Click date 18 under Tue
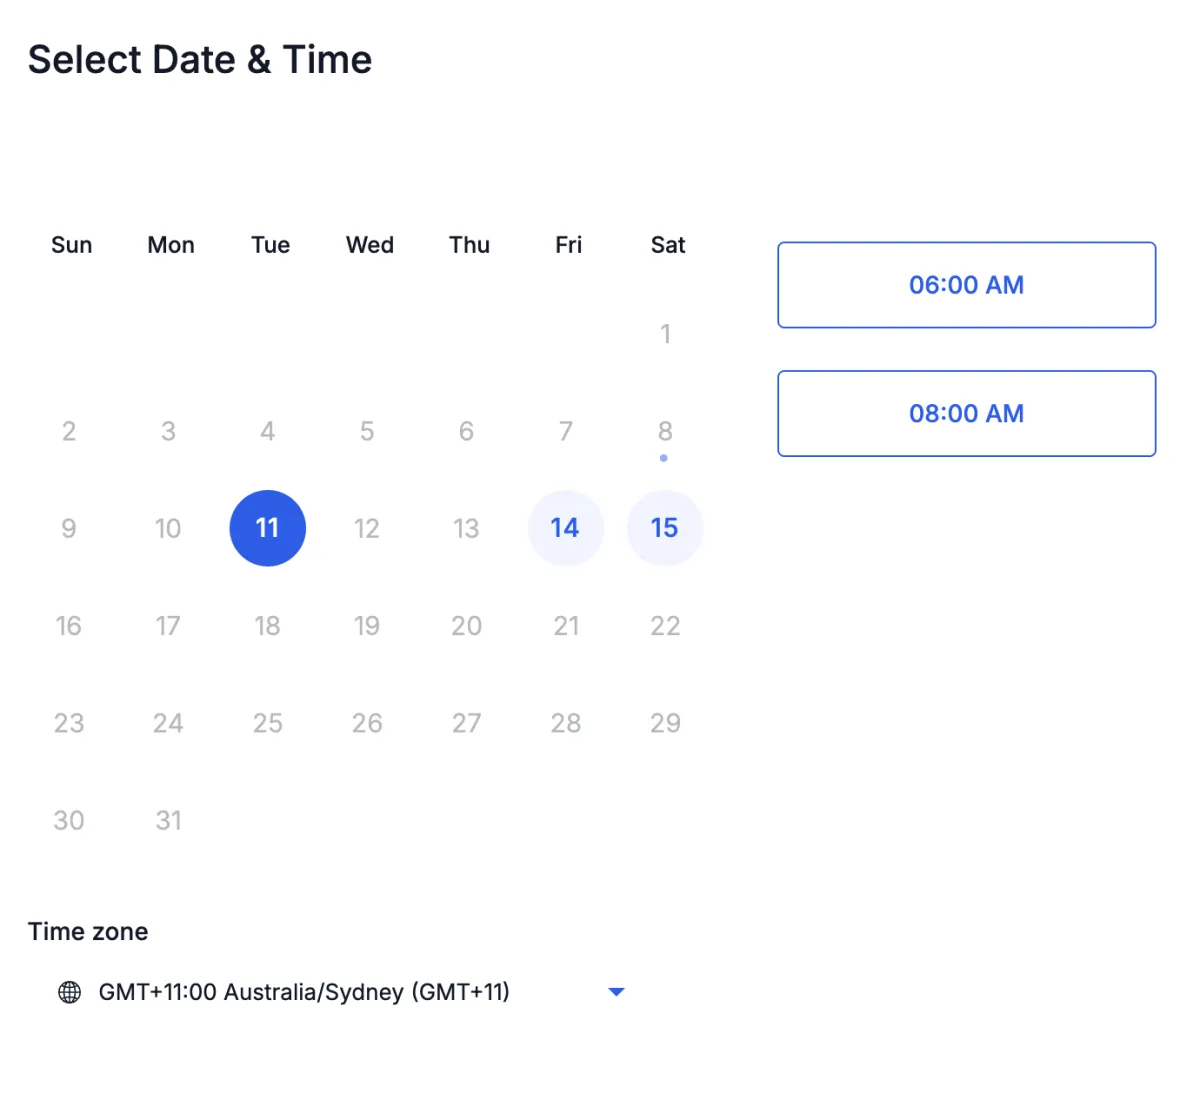1200x1093 pixels. (x=267, y=626)
